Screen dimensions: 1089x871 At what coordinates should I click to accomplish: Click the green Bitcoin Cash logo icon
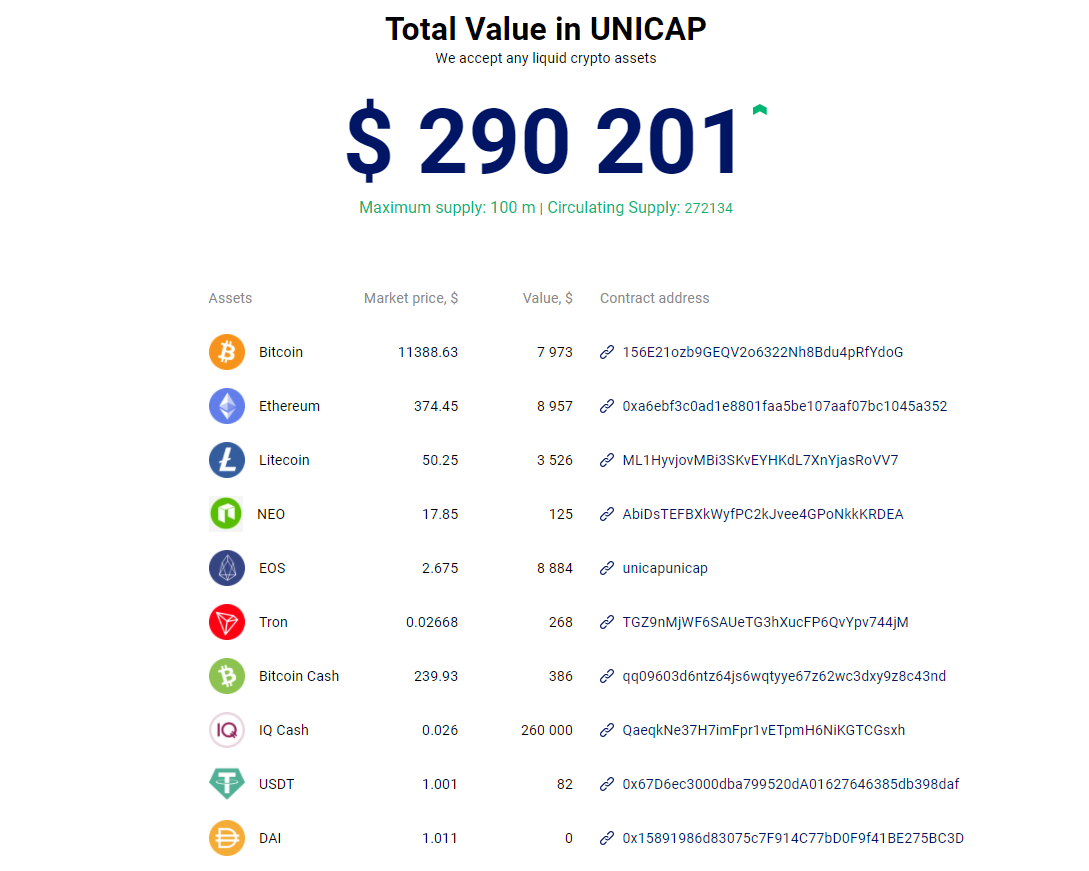coord(226,676)
